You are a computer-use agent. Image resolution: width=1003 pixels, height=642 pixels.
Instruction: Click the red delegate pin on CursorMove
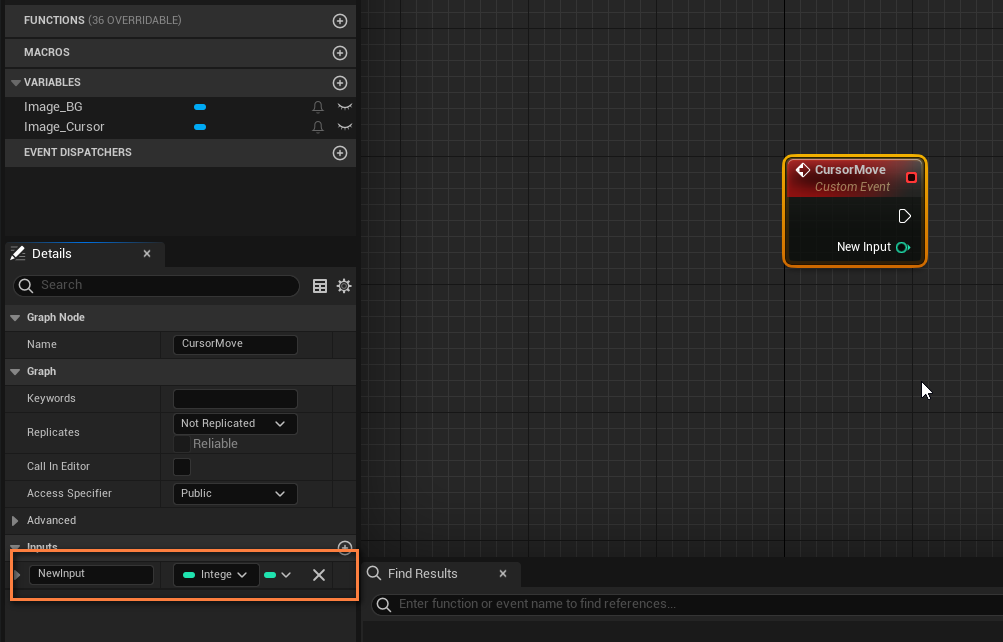point(912,178)
